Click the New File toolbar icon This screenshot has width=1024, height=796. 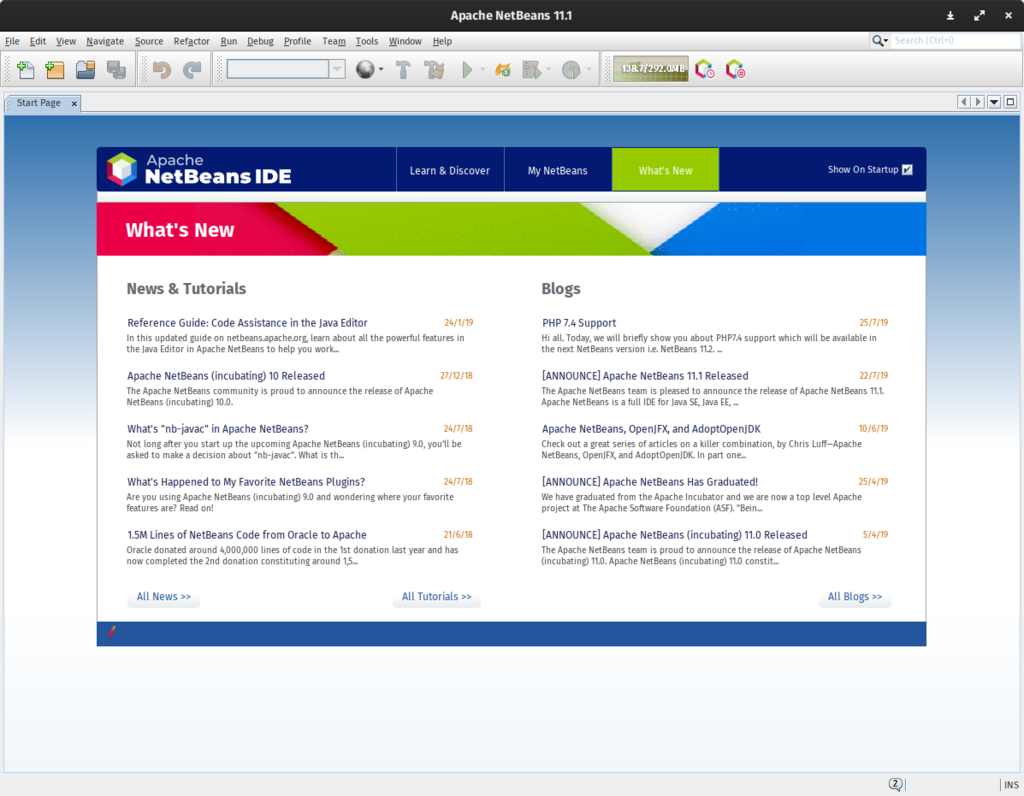25,69
